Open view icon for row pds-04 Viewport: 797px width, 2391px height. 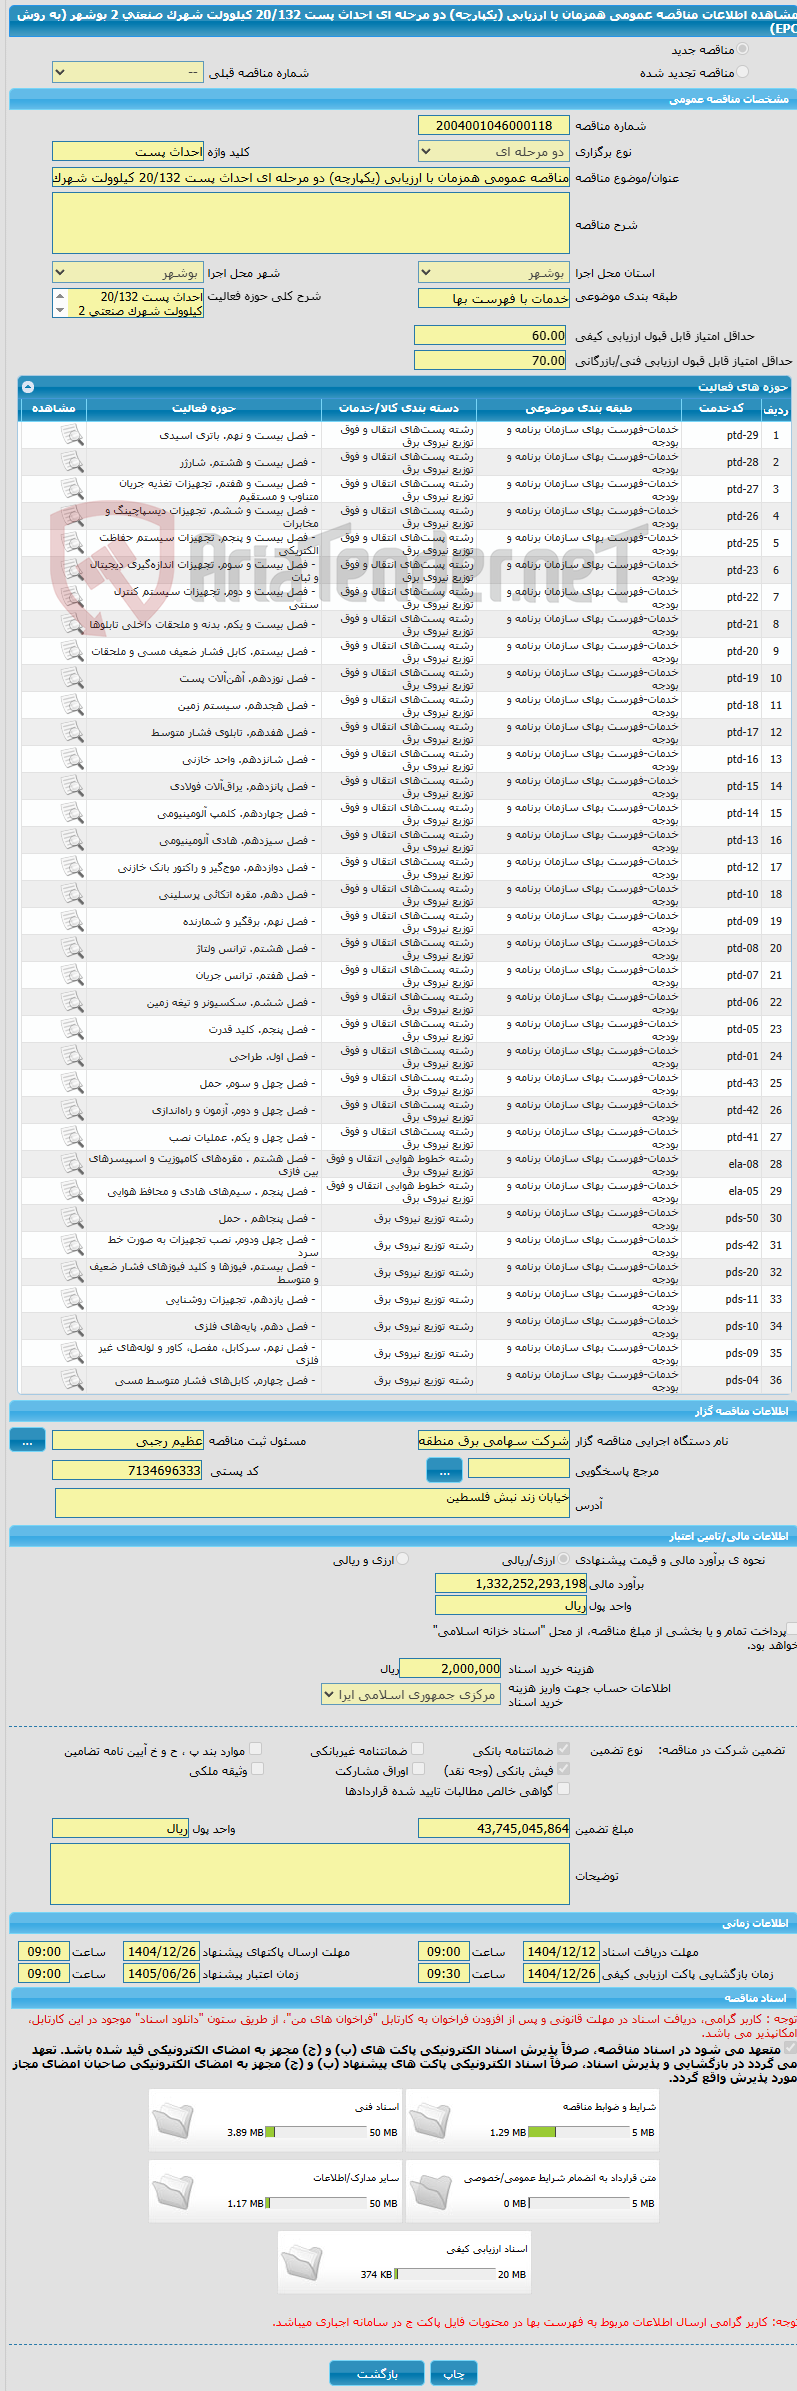tap(72, 1380)
